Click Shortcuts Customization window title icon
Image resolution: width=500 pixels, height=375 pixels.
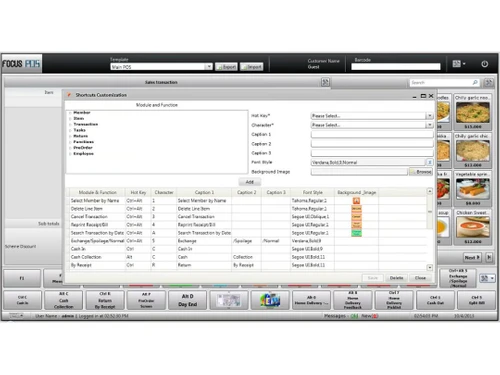pyautogui.click(x=69, y=95)
